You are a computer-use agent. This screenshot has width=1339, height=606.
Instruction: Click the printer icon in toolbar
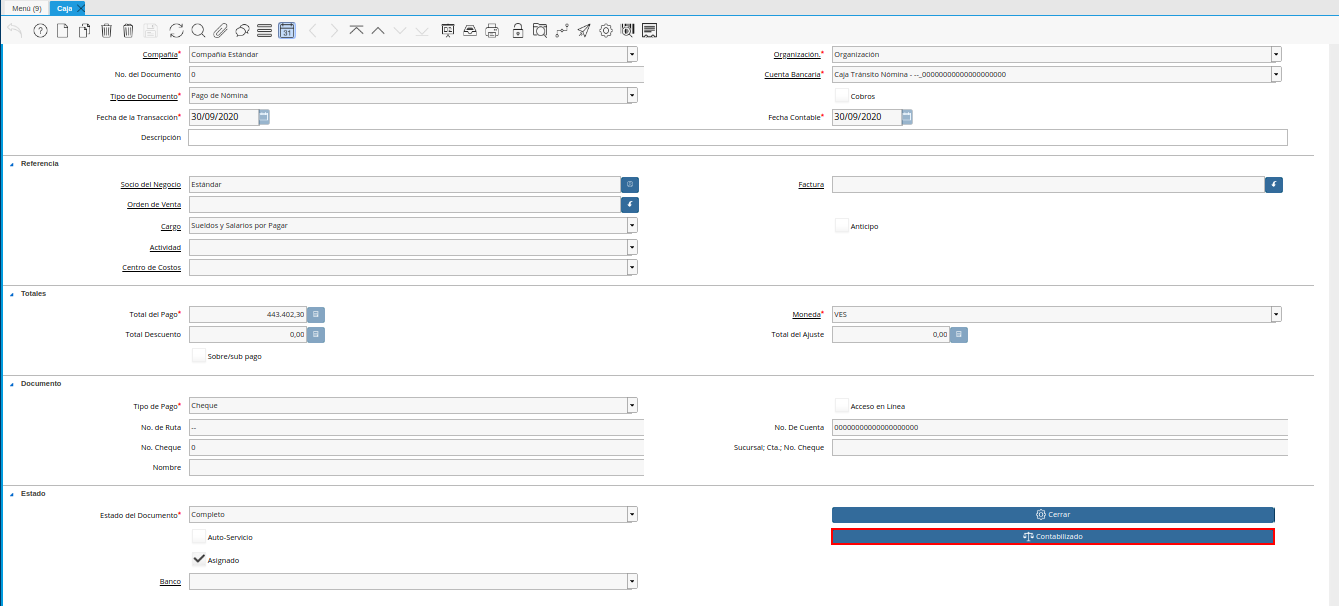point(492,31)
